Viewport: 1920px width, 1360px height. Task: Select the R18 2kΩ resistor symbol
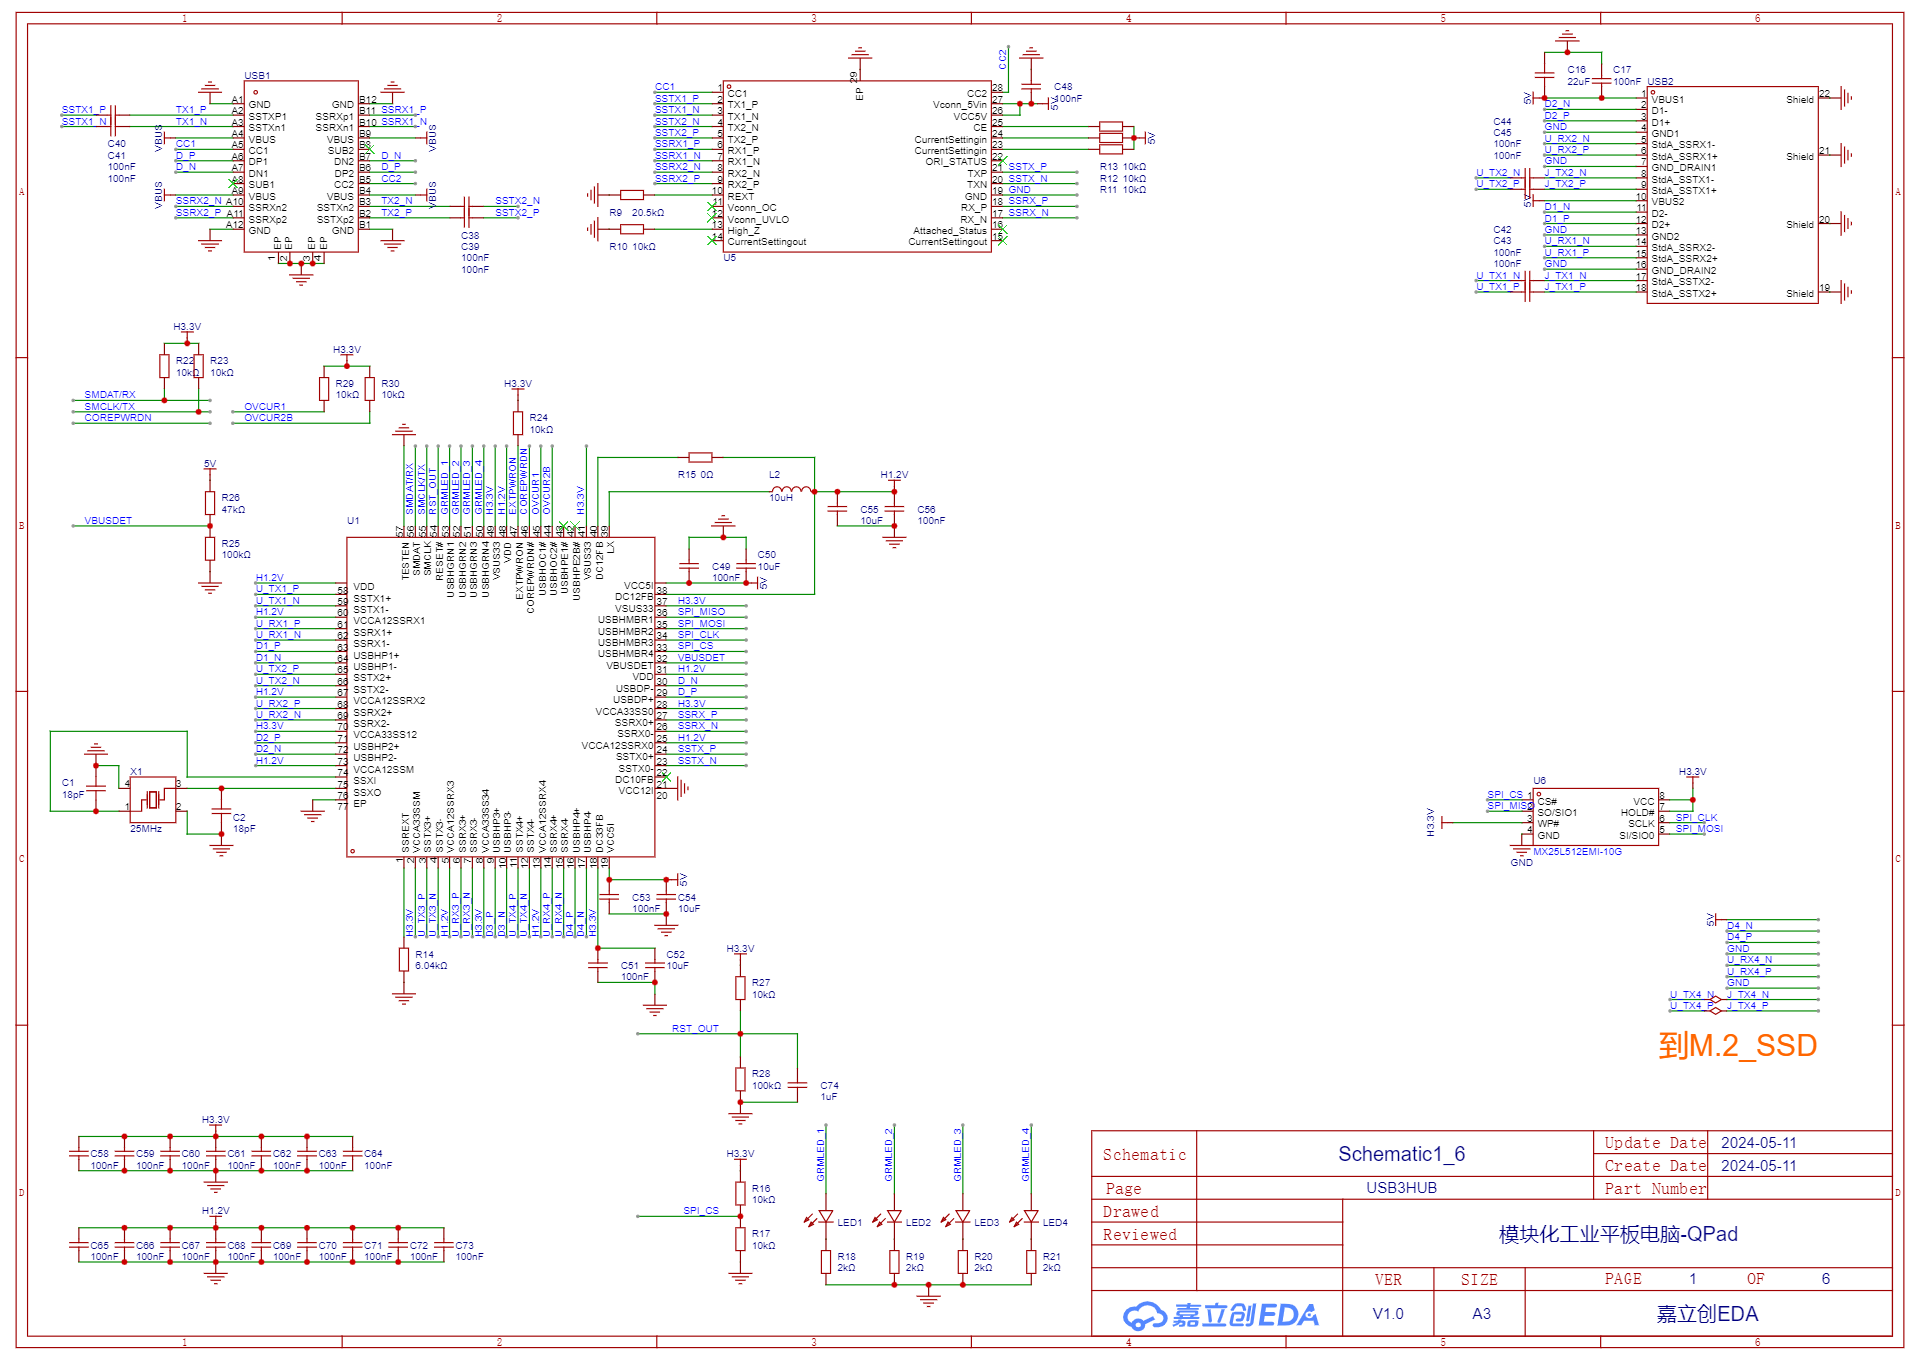(826, 1262)
